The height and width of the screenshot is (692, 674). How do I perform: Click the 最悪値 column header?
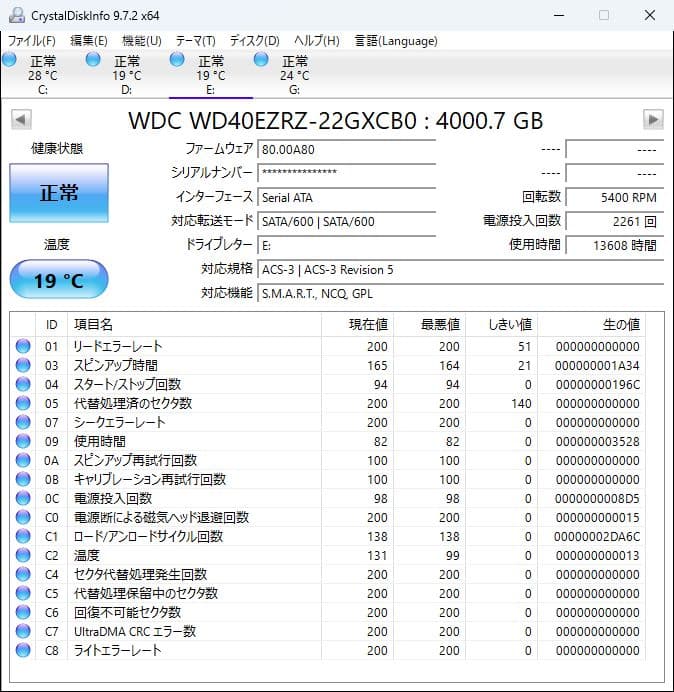point(429,324)
